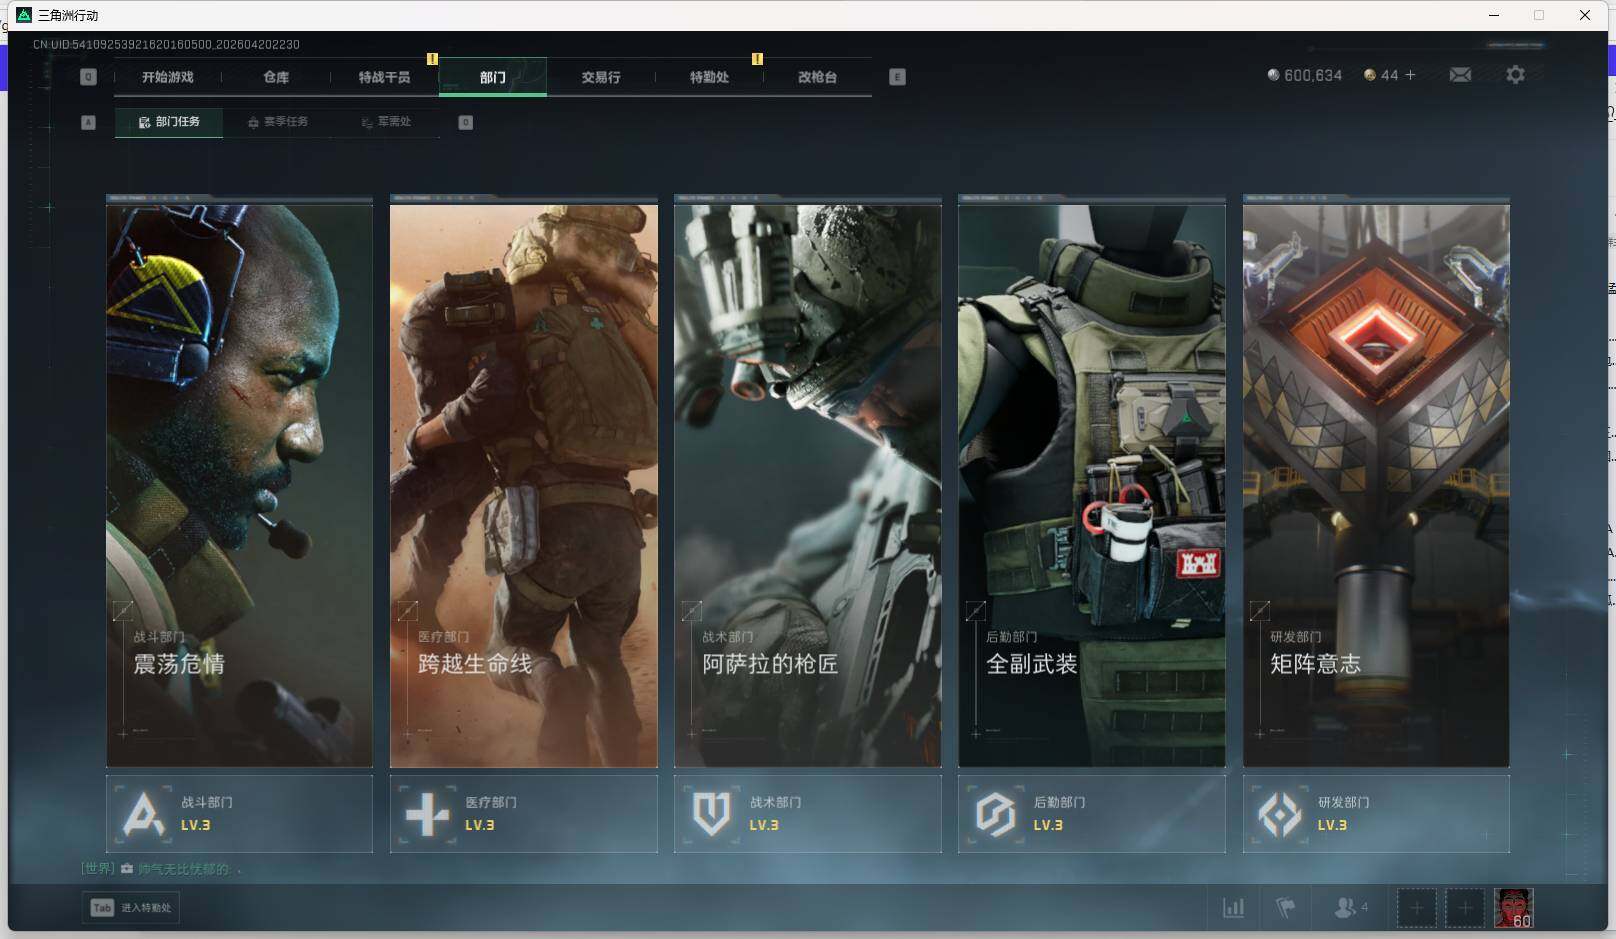
Task: Open the red player avatar profile
Action: [1513, 908]
